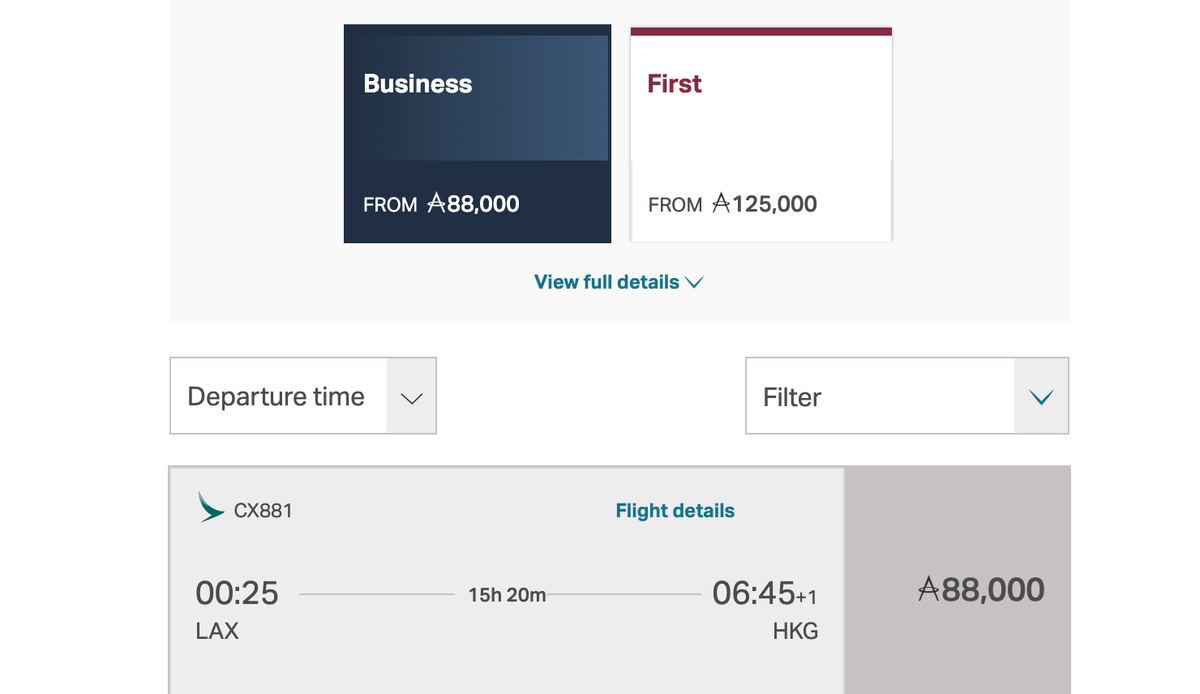Click the 00:25 LAX departure time
Viewport: 1200px width, 694px height.
tap(237, 593)
